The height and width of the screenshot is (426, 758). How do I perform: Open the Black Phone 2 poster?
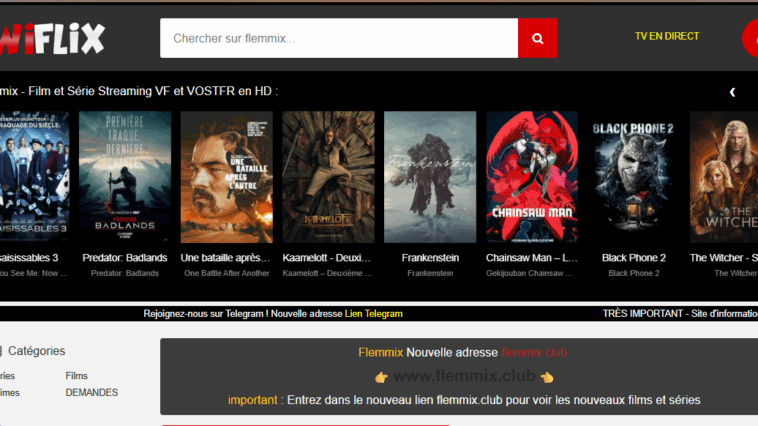634,177
